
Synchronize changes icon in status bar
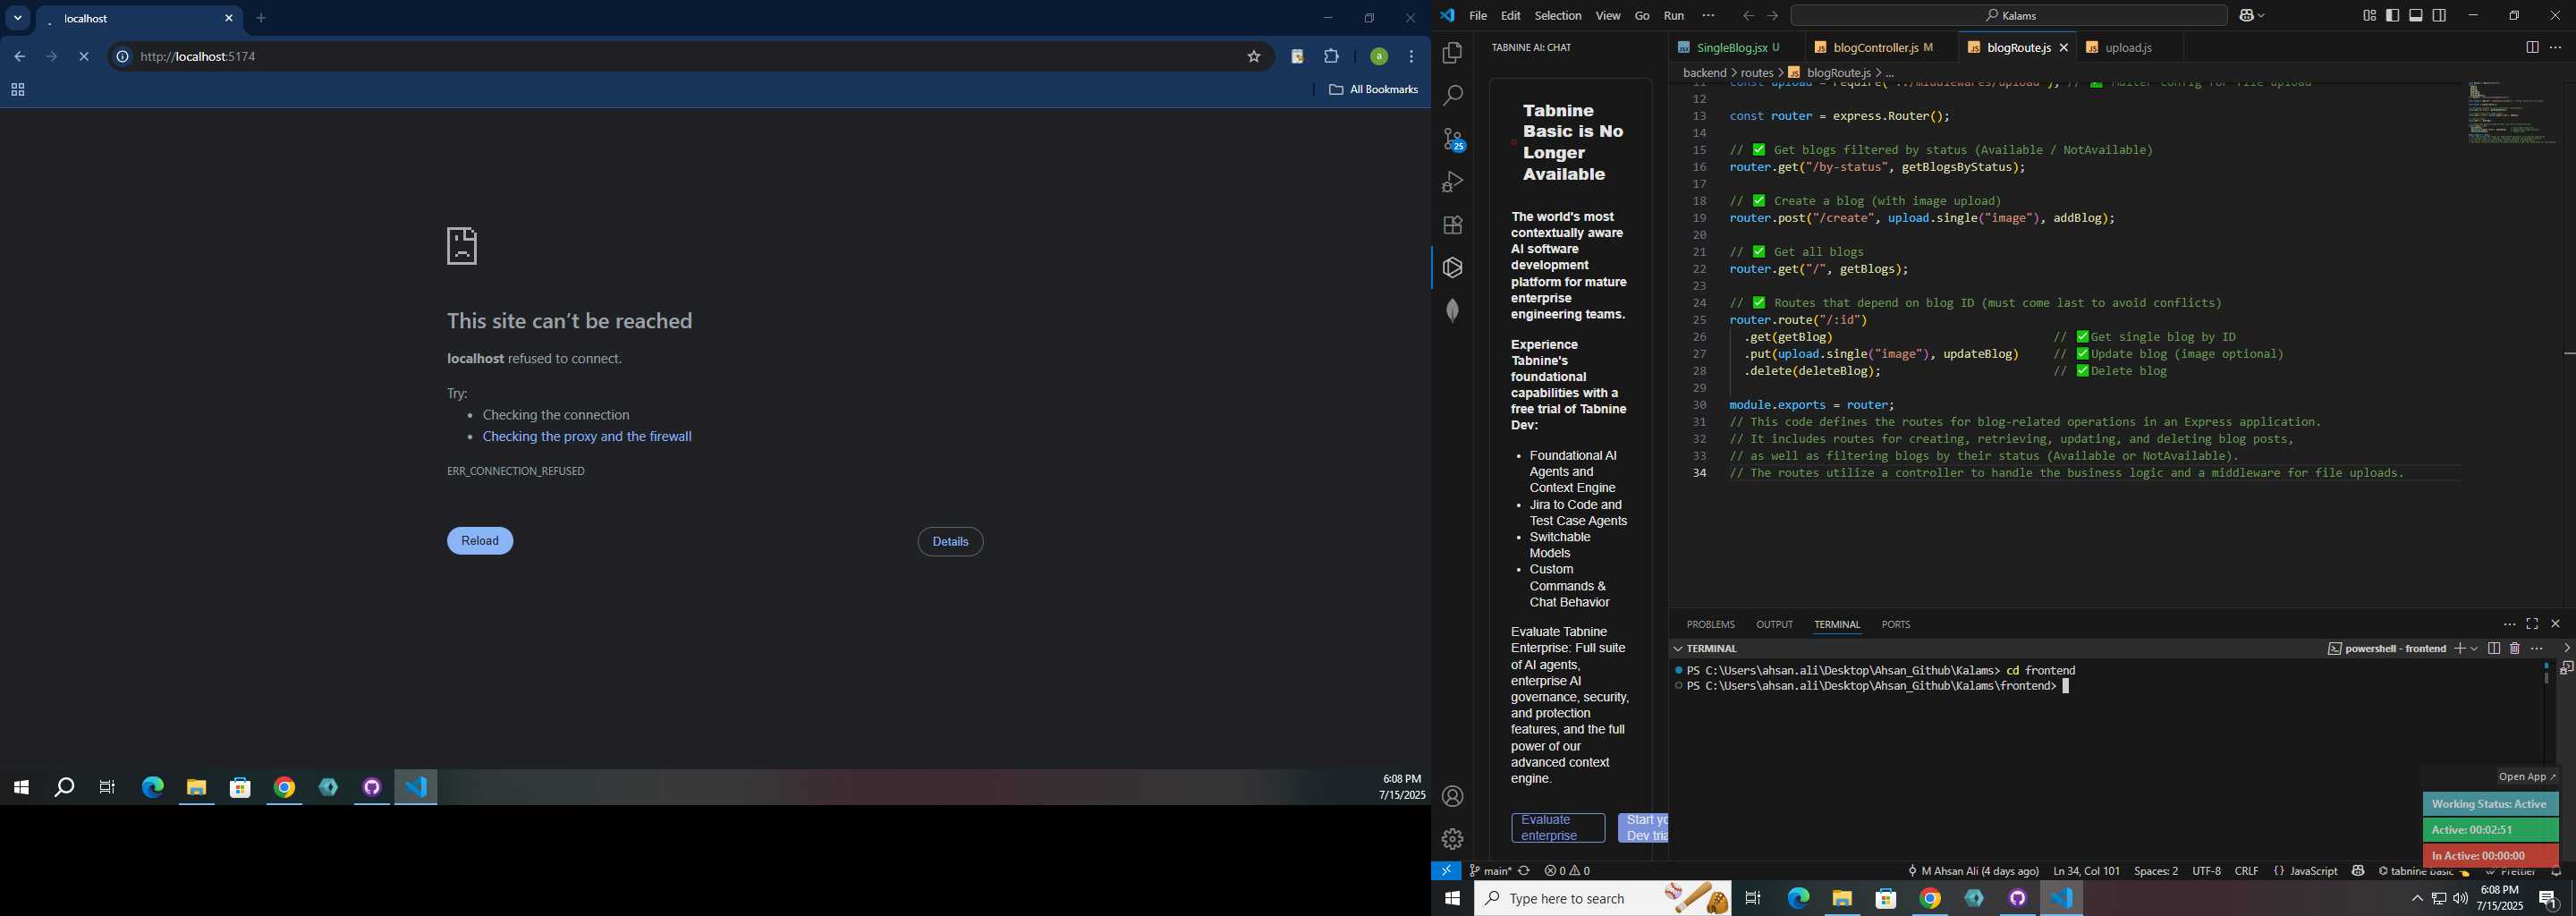[1524, 871]
